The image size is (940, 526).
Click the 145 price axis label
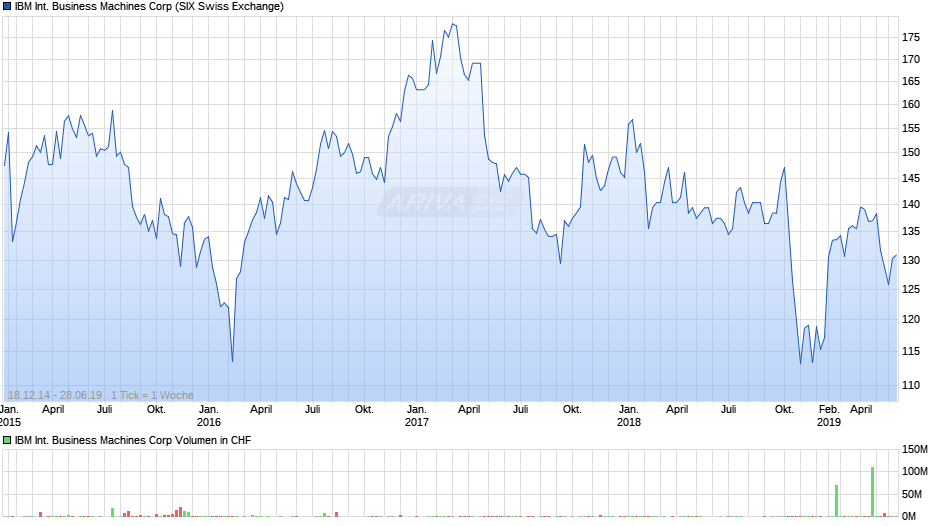tap(911, 178)
